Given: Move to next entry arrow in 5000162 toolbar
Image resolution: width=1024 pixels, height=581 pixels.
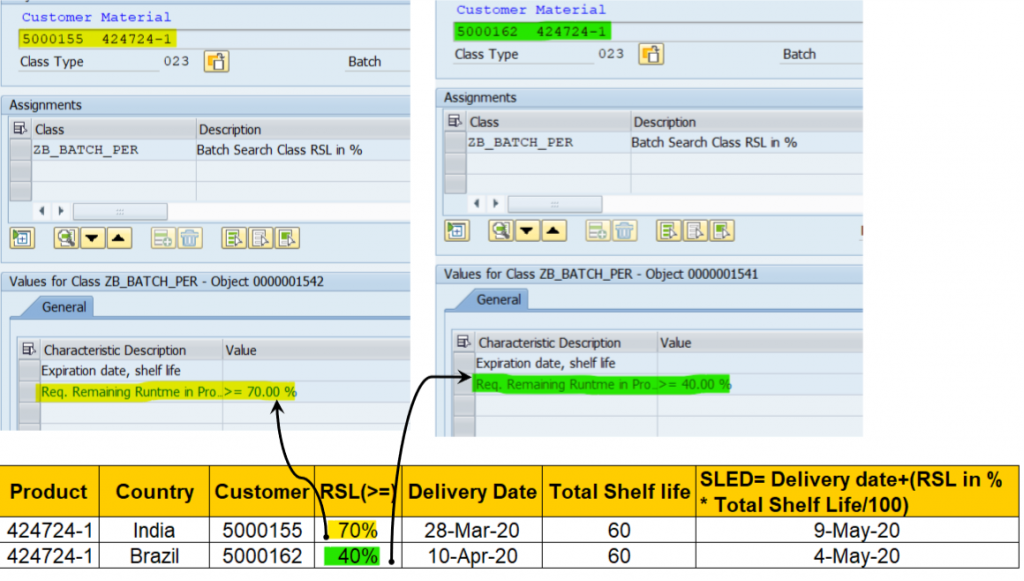Looking at the screenshot, I should tap(527, 230).
